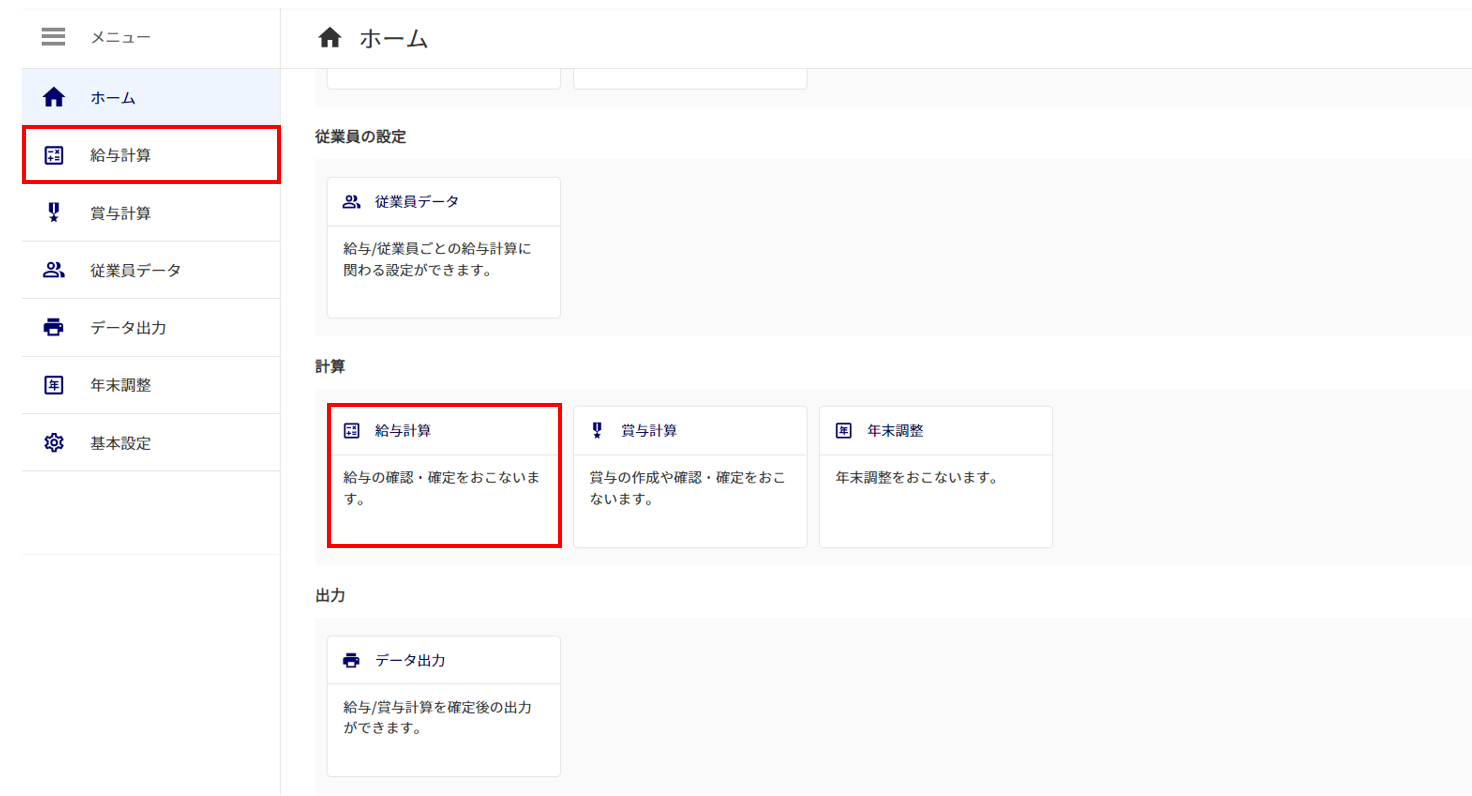Image resolution: width=1472 pixels, height=796 pixels.
Task: Open the データ出力 label in the sidebar menu
Action: [128, 328]
